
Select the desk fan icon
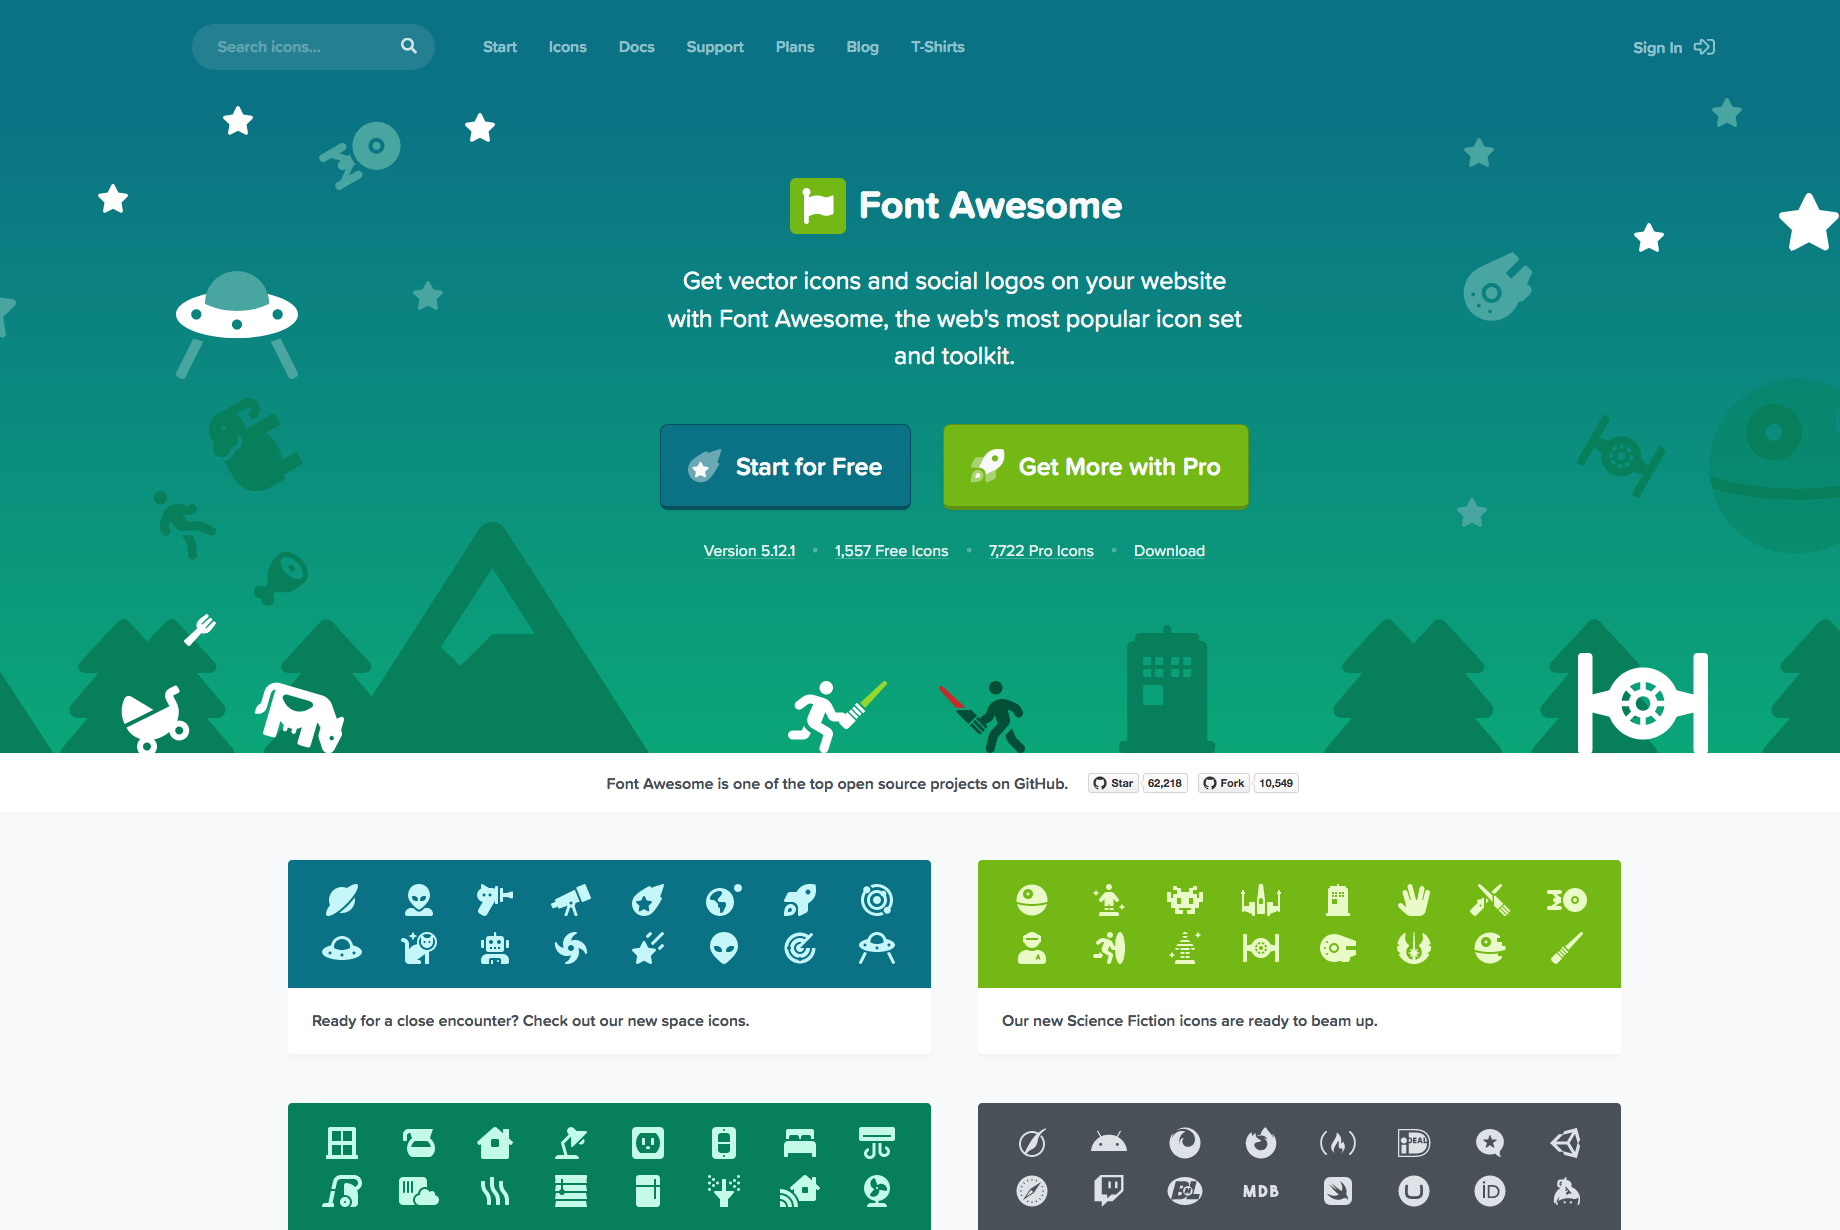coord(877,1191)
